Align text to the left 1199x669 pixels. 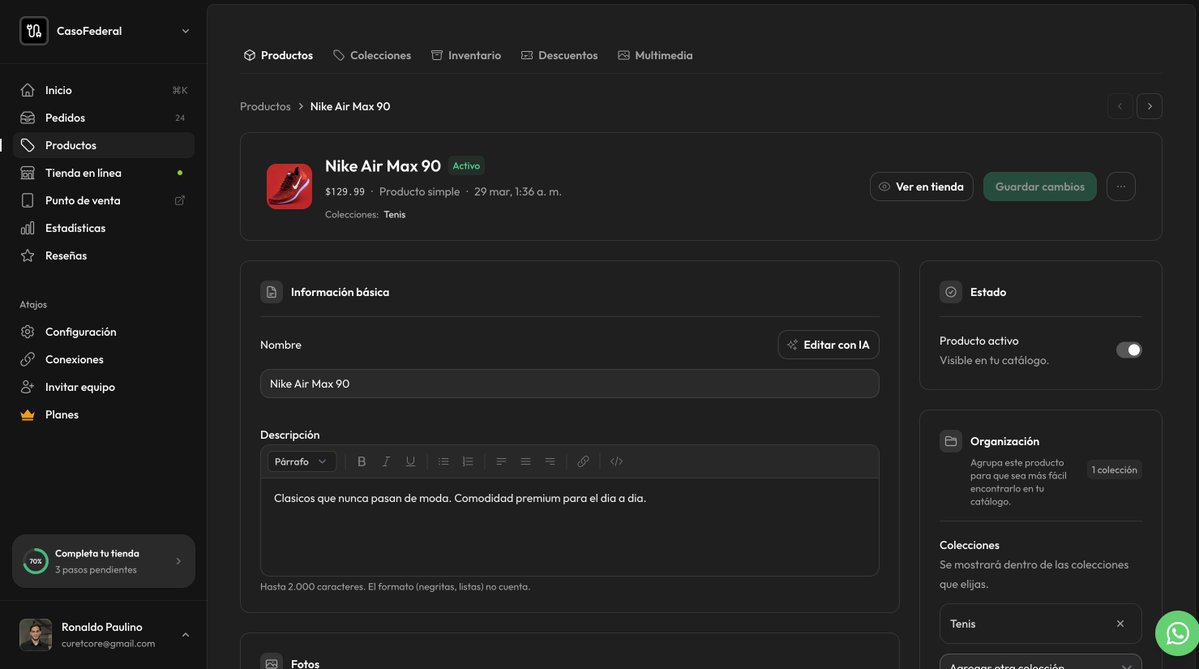tap(501, 462)
